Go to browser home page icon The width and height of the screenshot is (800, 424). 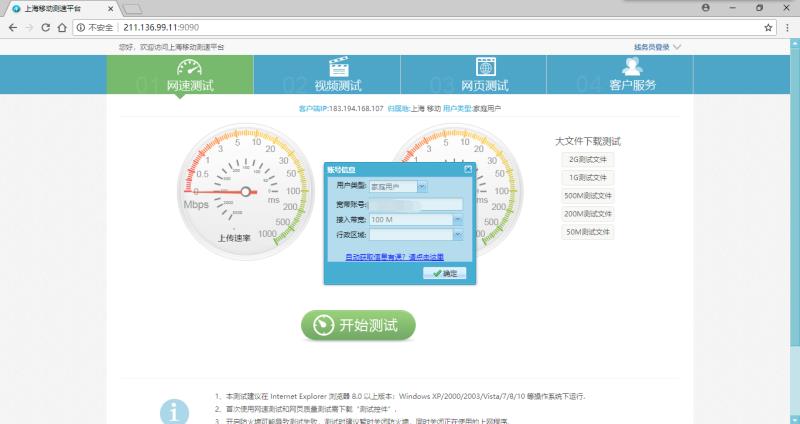tap(62, 28)
